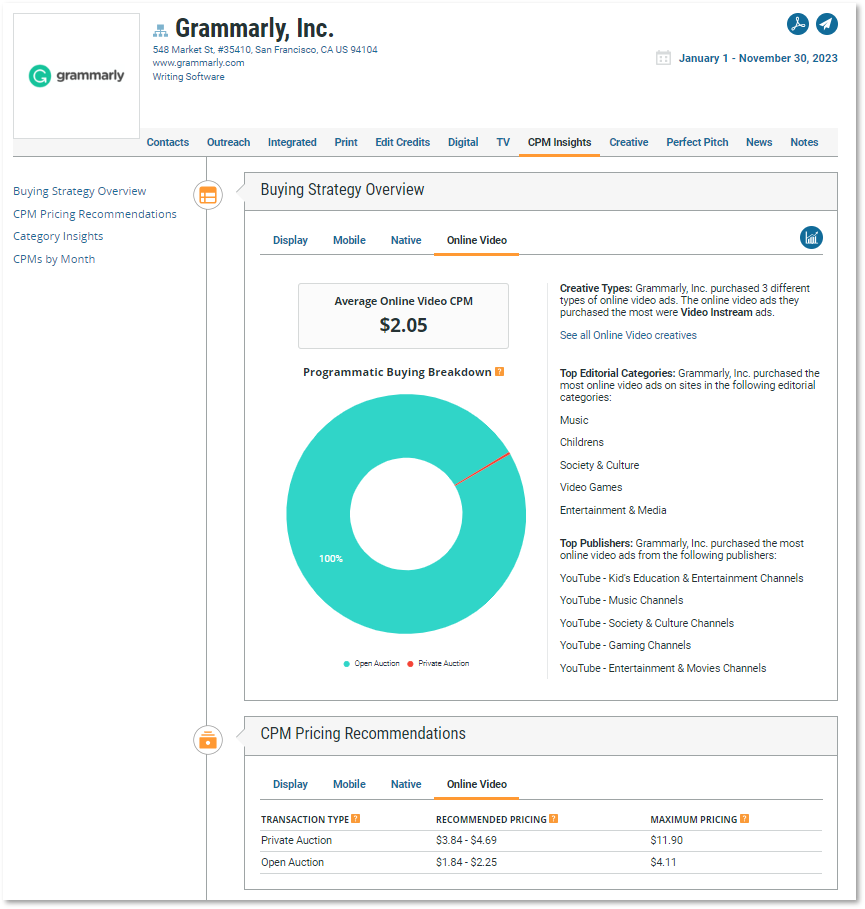
Task: Jump to Buying Strategy Overview sidebar link
Action: pos(79,191)
